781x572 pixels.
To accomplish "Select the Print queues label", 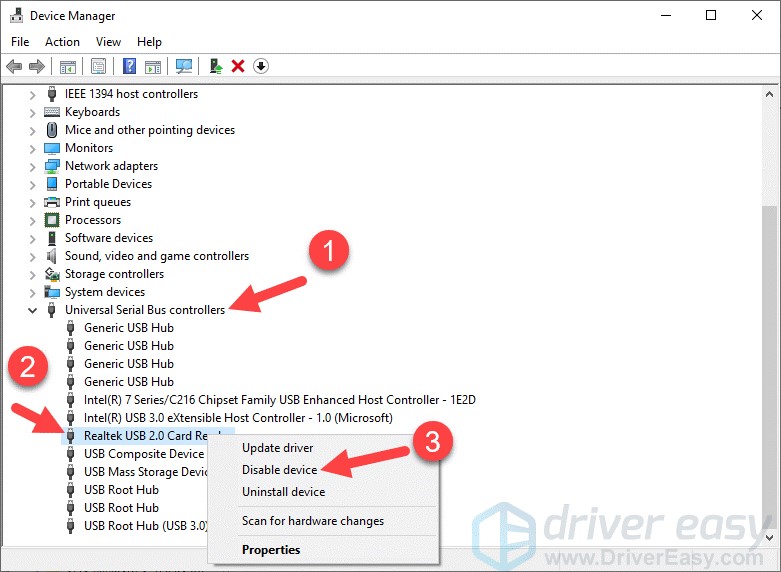I will point(98,202).
